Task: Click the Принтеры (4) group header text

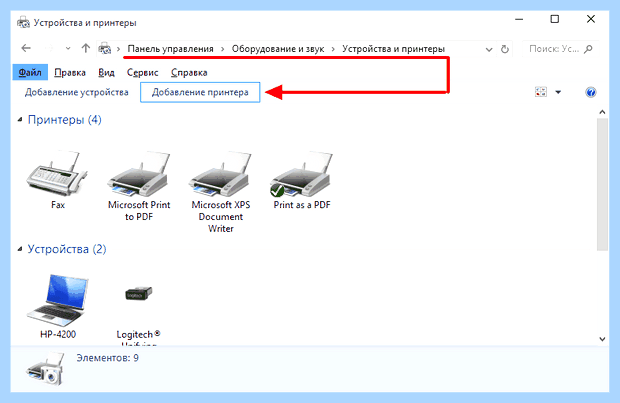Action: [x=64, y=119]
